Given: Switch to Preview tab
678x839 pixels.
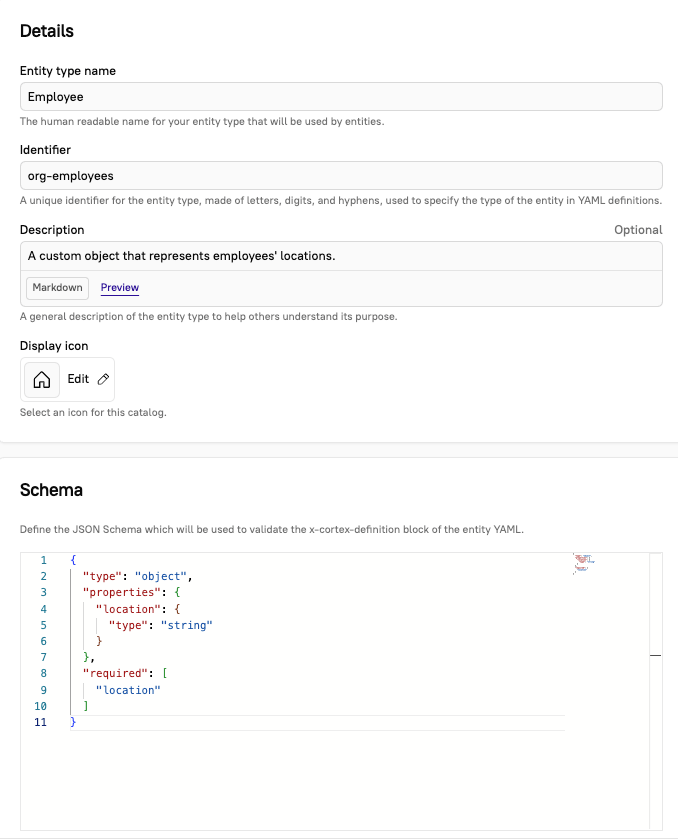Looking at the screenshot, I should click(120, 288).
